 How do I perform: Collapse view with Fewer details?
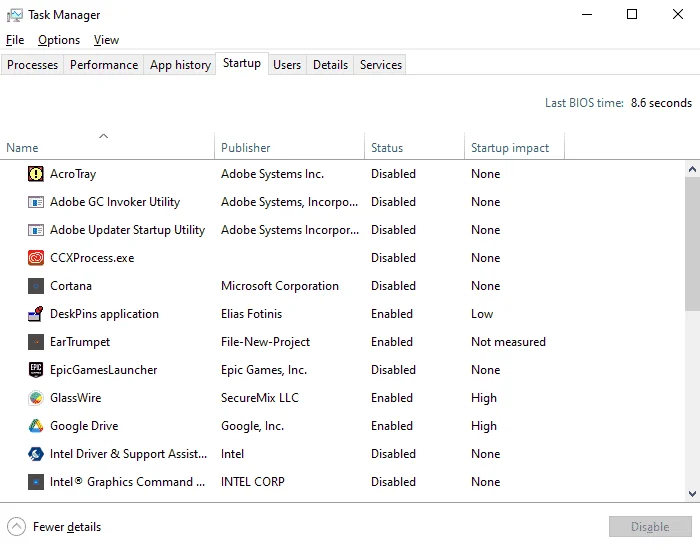click(54, 527)
